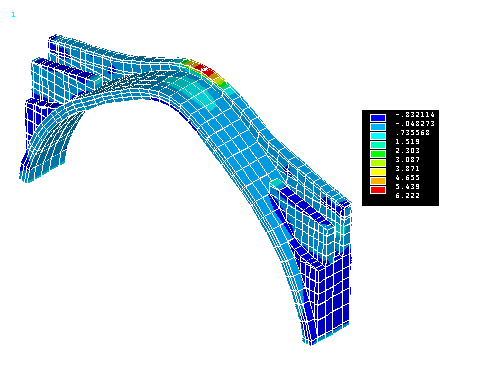Click the 4.655 legend value
Viewport: 494px width, 384px height.
click(x=407, y=178)
